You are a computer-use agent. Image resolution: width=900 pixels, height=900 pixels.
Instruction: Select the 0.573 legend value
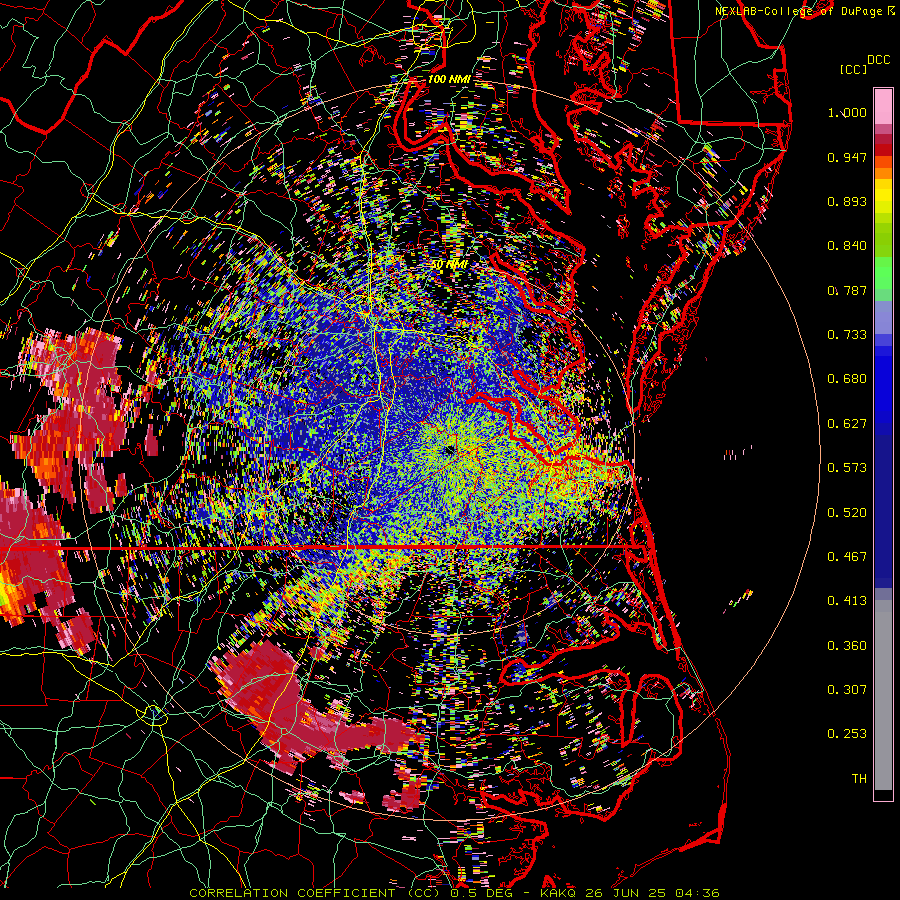coord(847,468)
